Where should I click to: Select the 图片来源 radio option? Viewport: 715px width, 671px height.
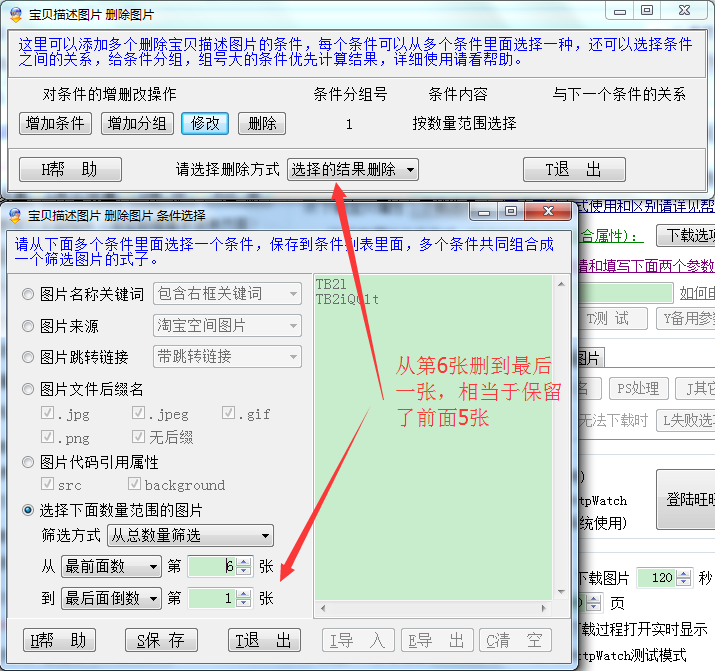(28, 326)
